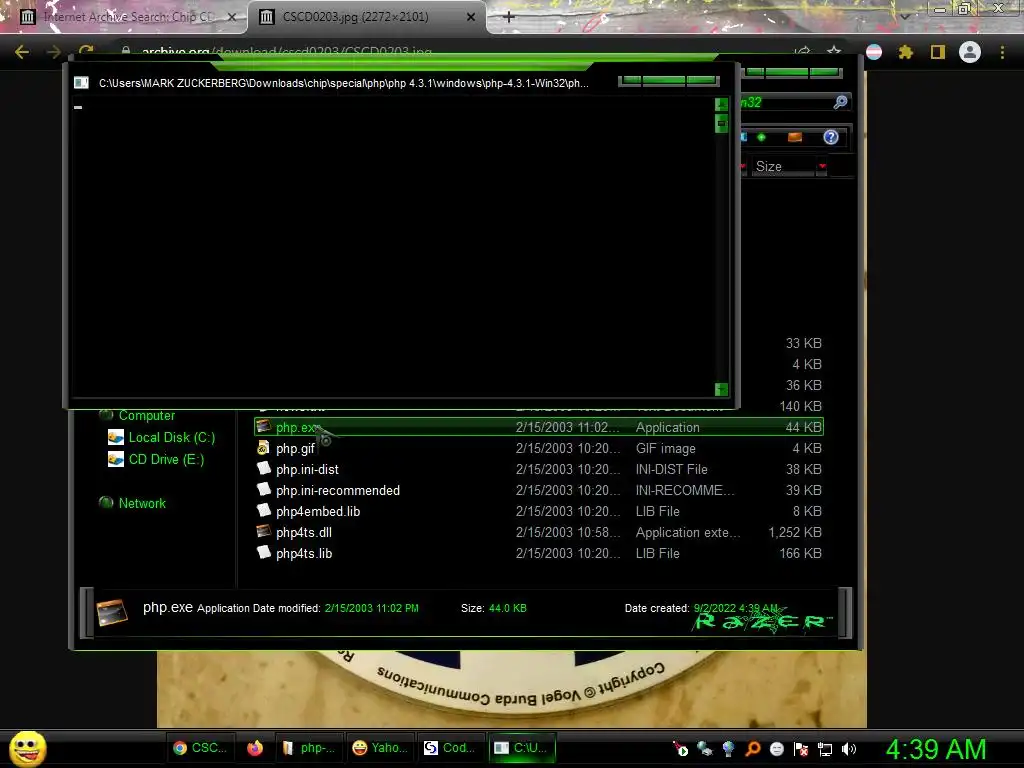Click the 166 KB size cell
Screen dimensions: 1024x768
click(800, 553)
